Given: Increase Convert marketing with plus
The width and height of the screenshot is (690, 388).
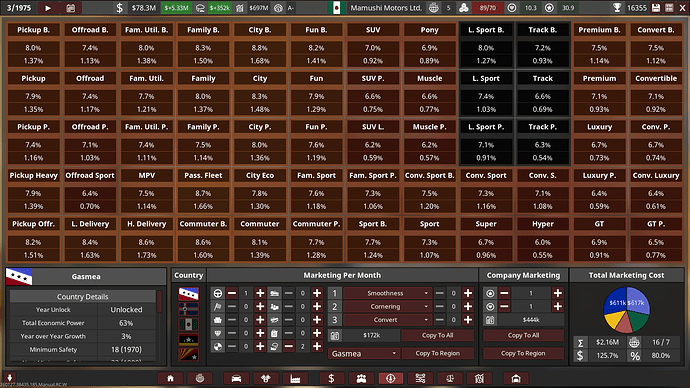Looking at the screenshot, I should 468,320.
